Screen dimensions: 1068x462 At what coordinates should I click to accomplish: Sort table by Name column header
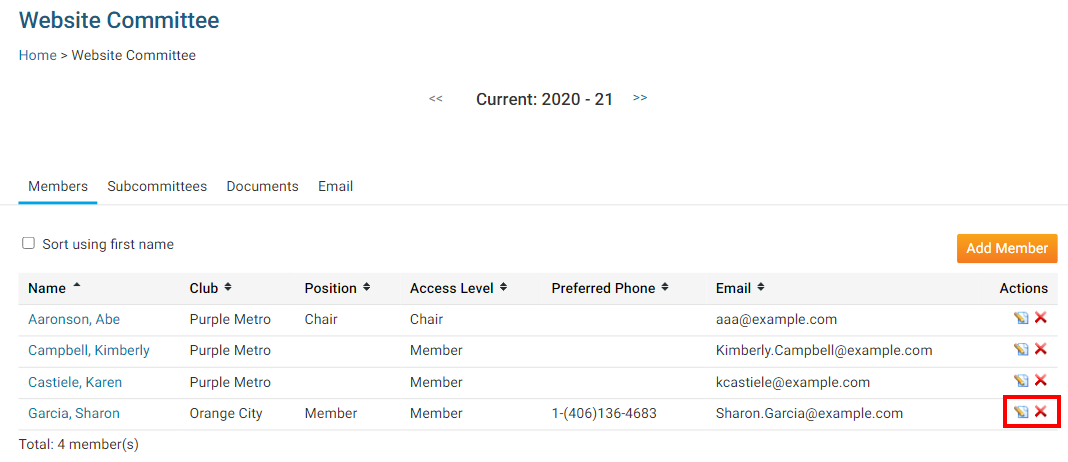pyautogui.click(x=47, y=288)
